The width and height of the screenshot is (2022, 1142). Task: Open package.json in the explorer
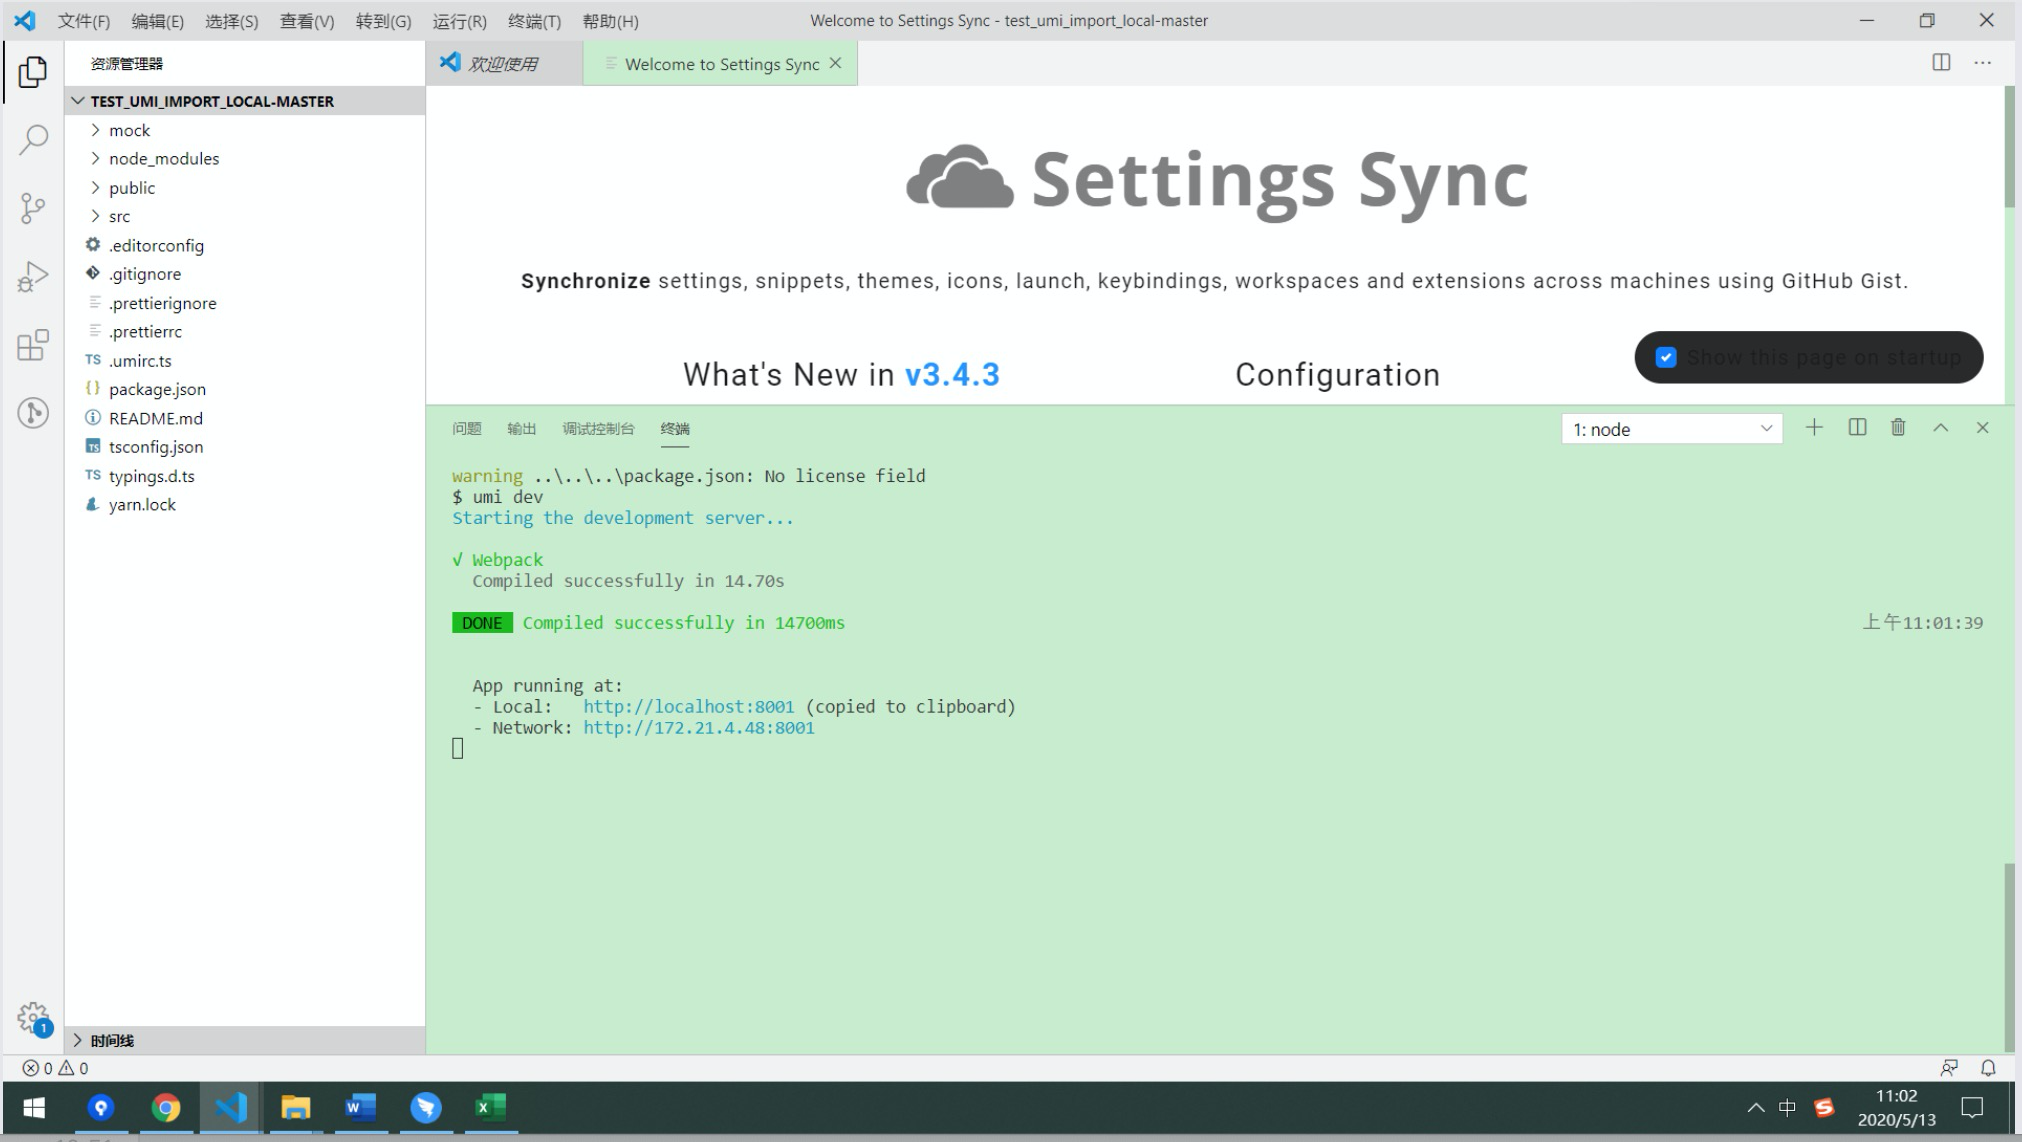click(x=157, y=389)
